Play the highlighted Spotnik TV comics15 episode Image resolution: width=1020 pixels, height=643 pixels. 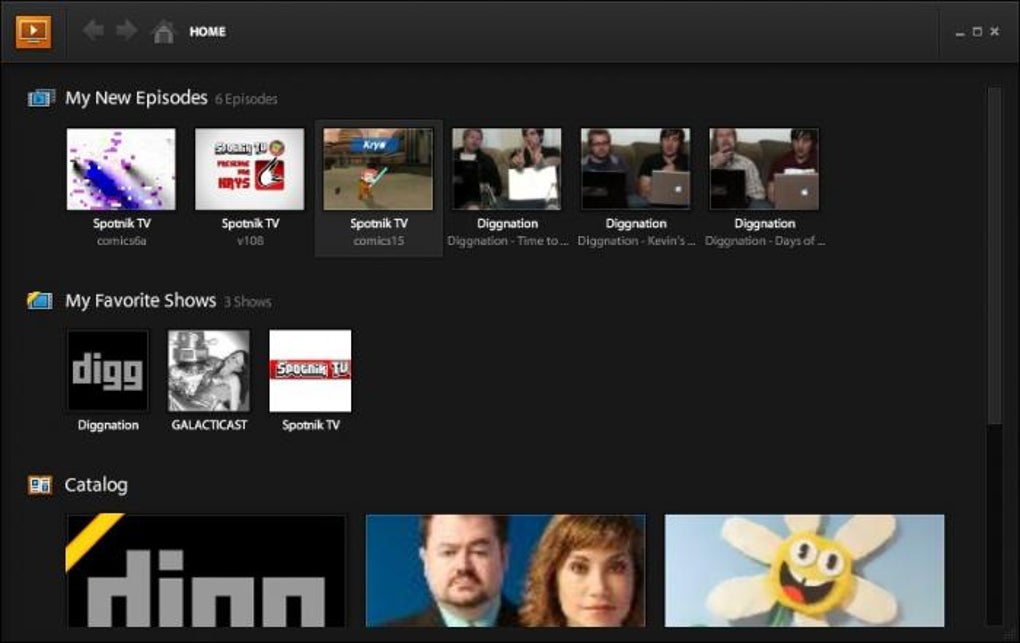coord(379,169)
